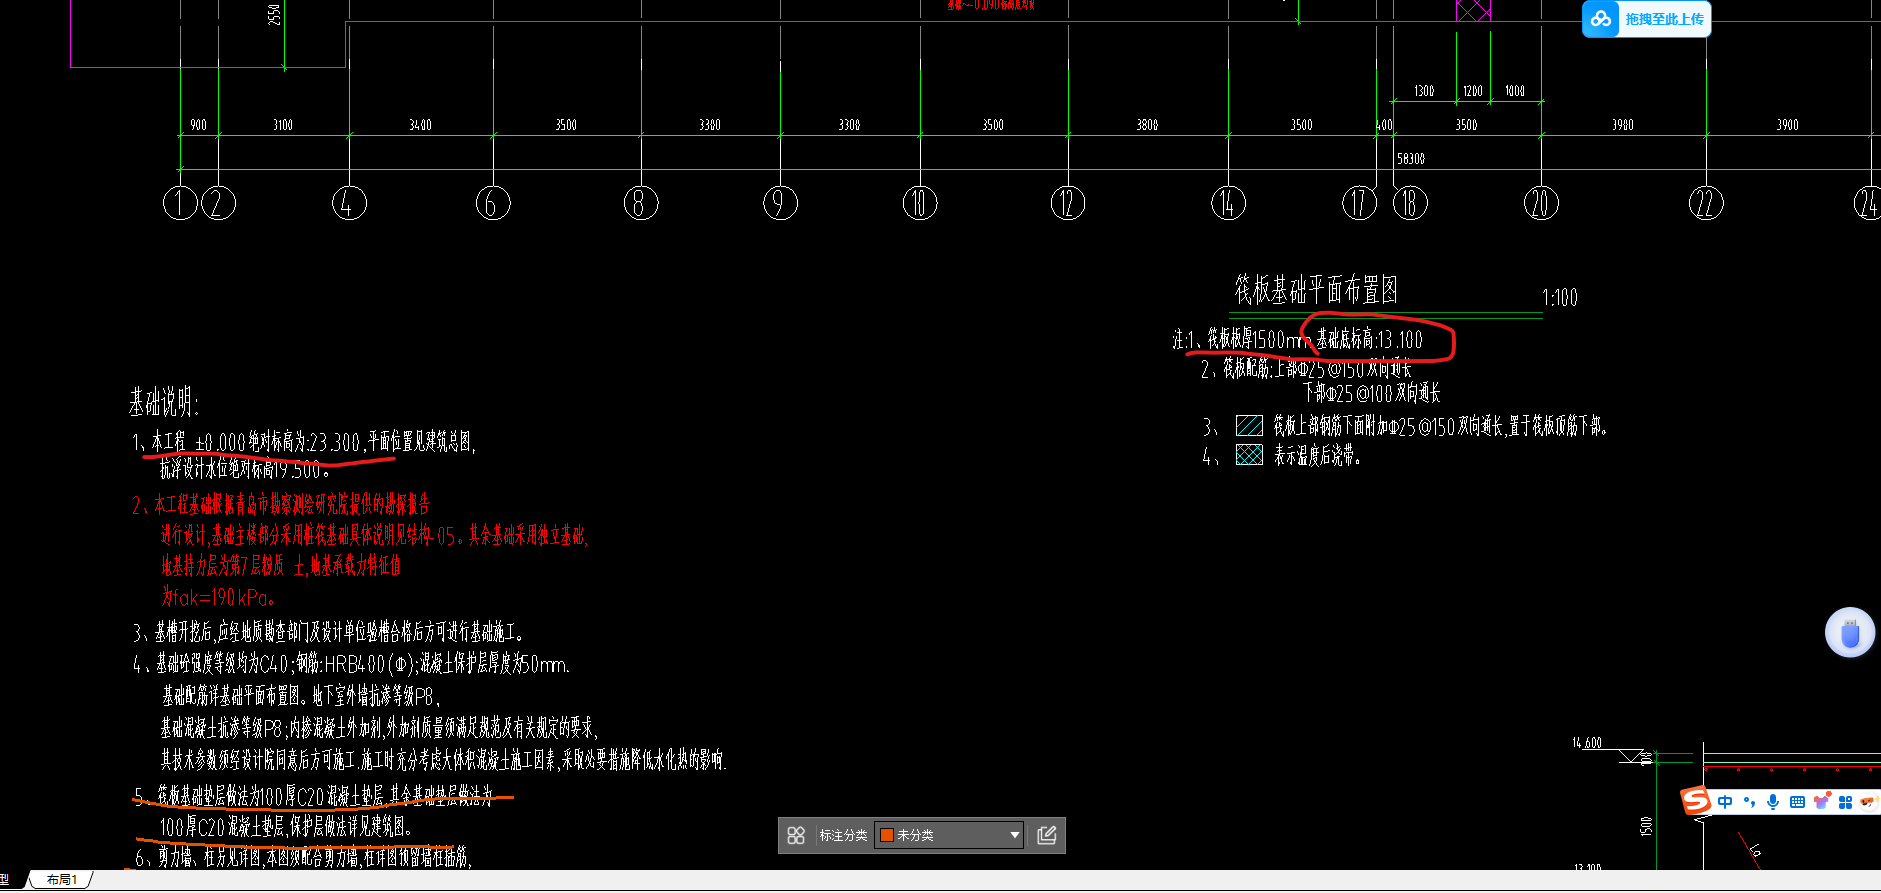Image resolution: width=1881 pixels, height=893 pixels.
Task: Click the 14.600 elevation mark text
Action: (1587, 743)
